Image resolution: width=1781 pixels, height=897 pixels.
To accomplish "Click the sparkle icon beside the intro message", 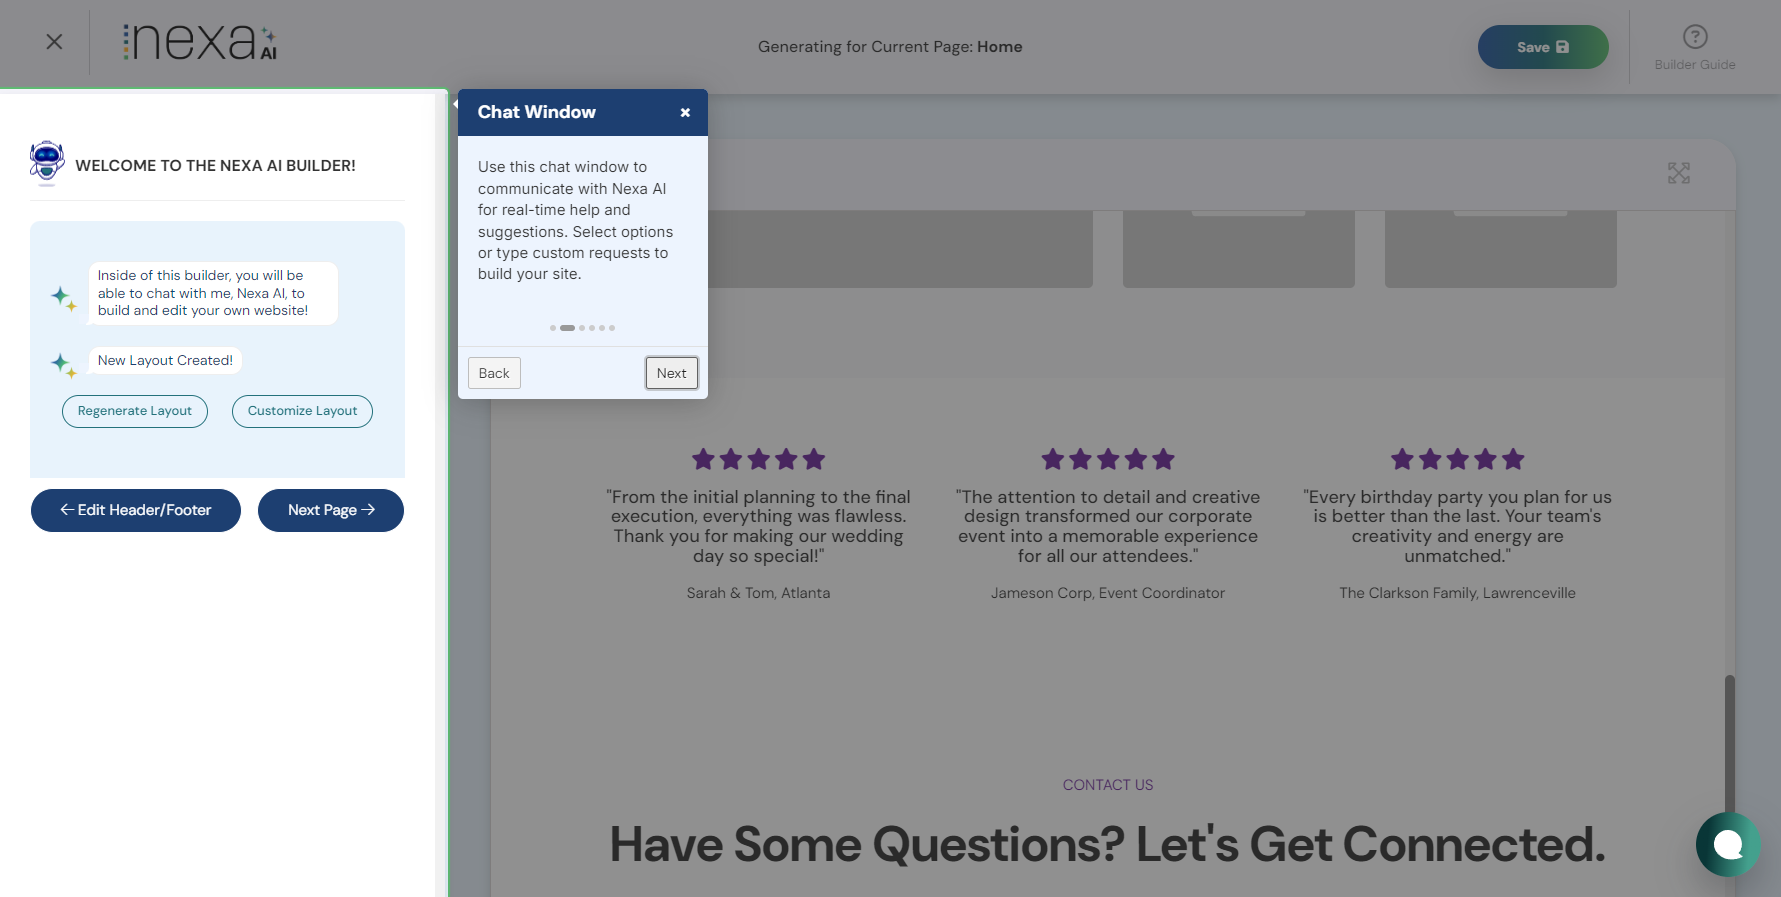I will (x=64, y=299).
